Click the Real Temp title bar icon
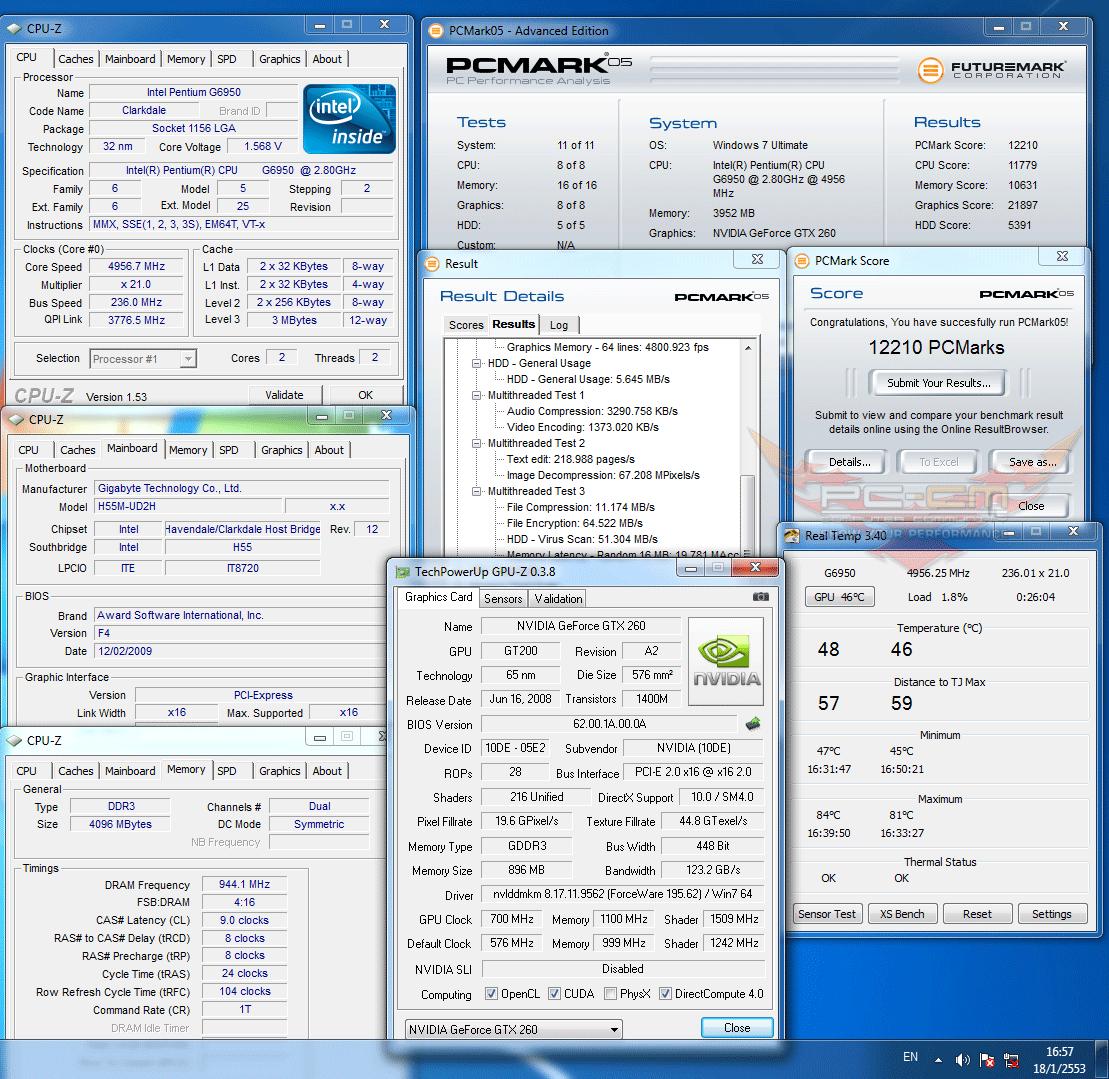The height and width of the screenshot is (1079, 1109). (792, 535)
